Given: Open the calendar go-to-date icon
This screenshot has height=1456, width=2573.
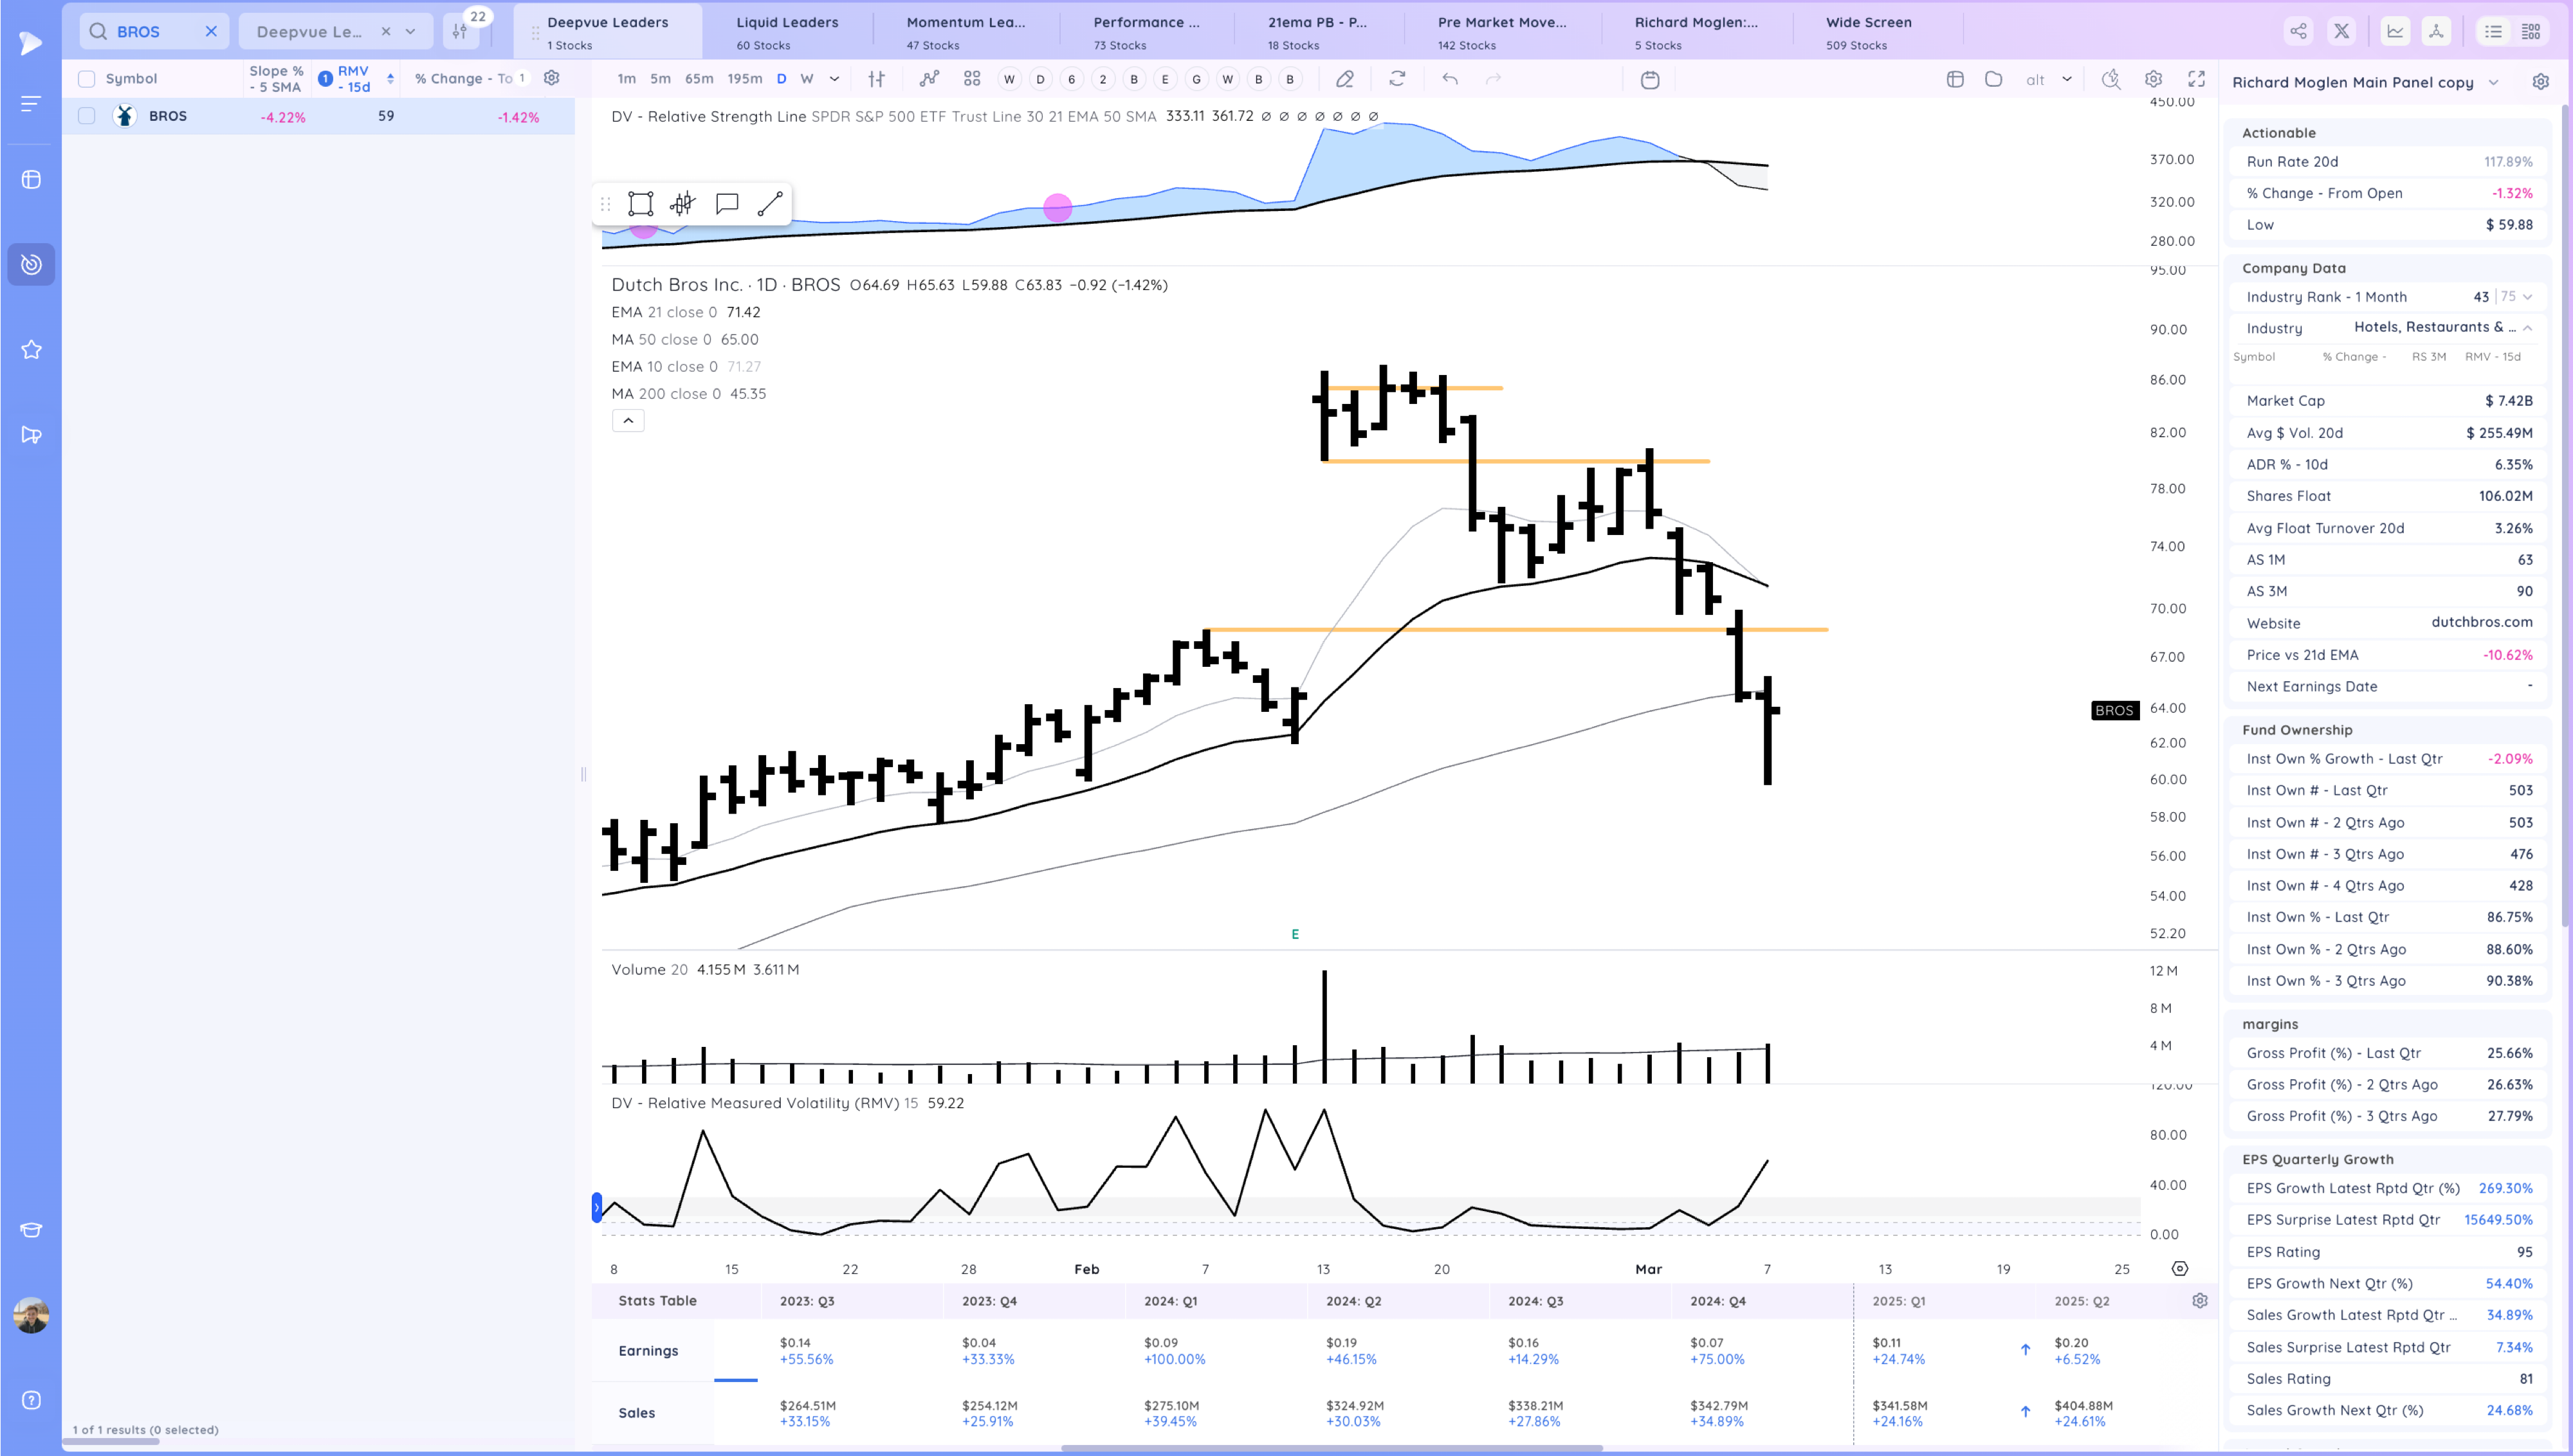Looking at the screenshot, I should (1650, 79).
